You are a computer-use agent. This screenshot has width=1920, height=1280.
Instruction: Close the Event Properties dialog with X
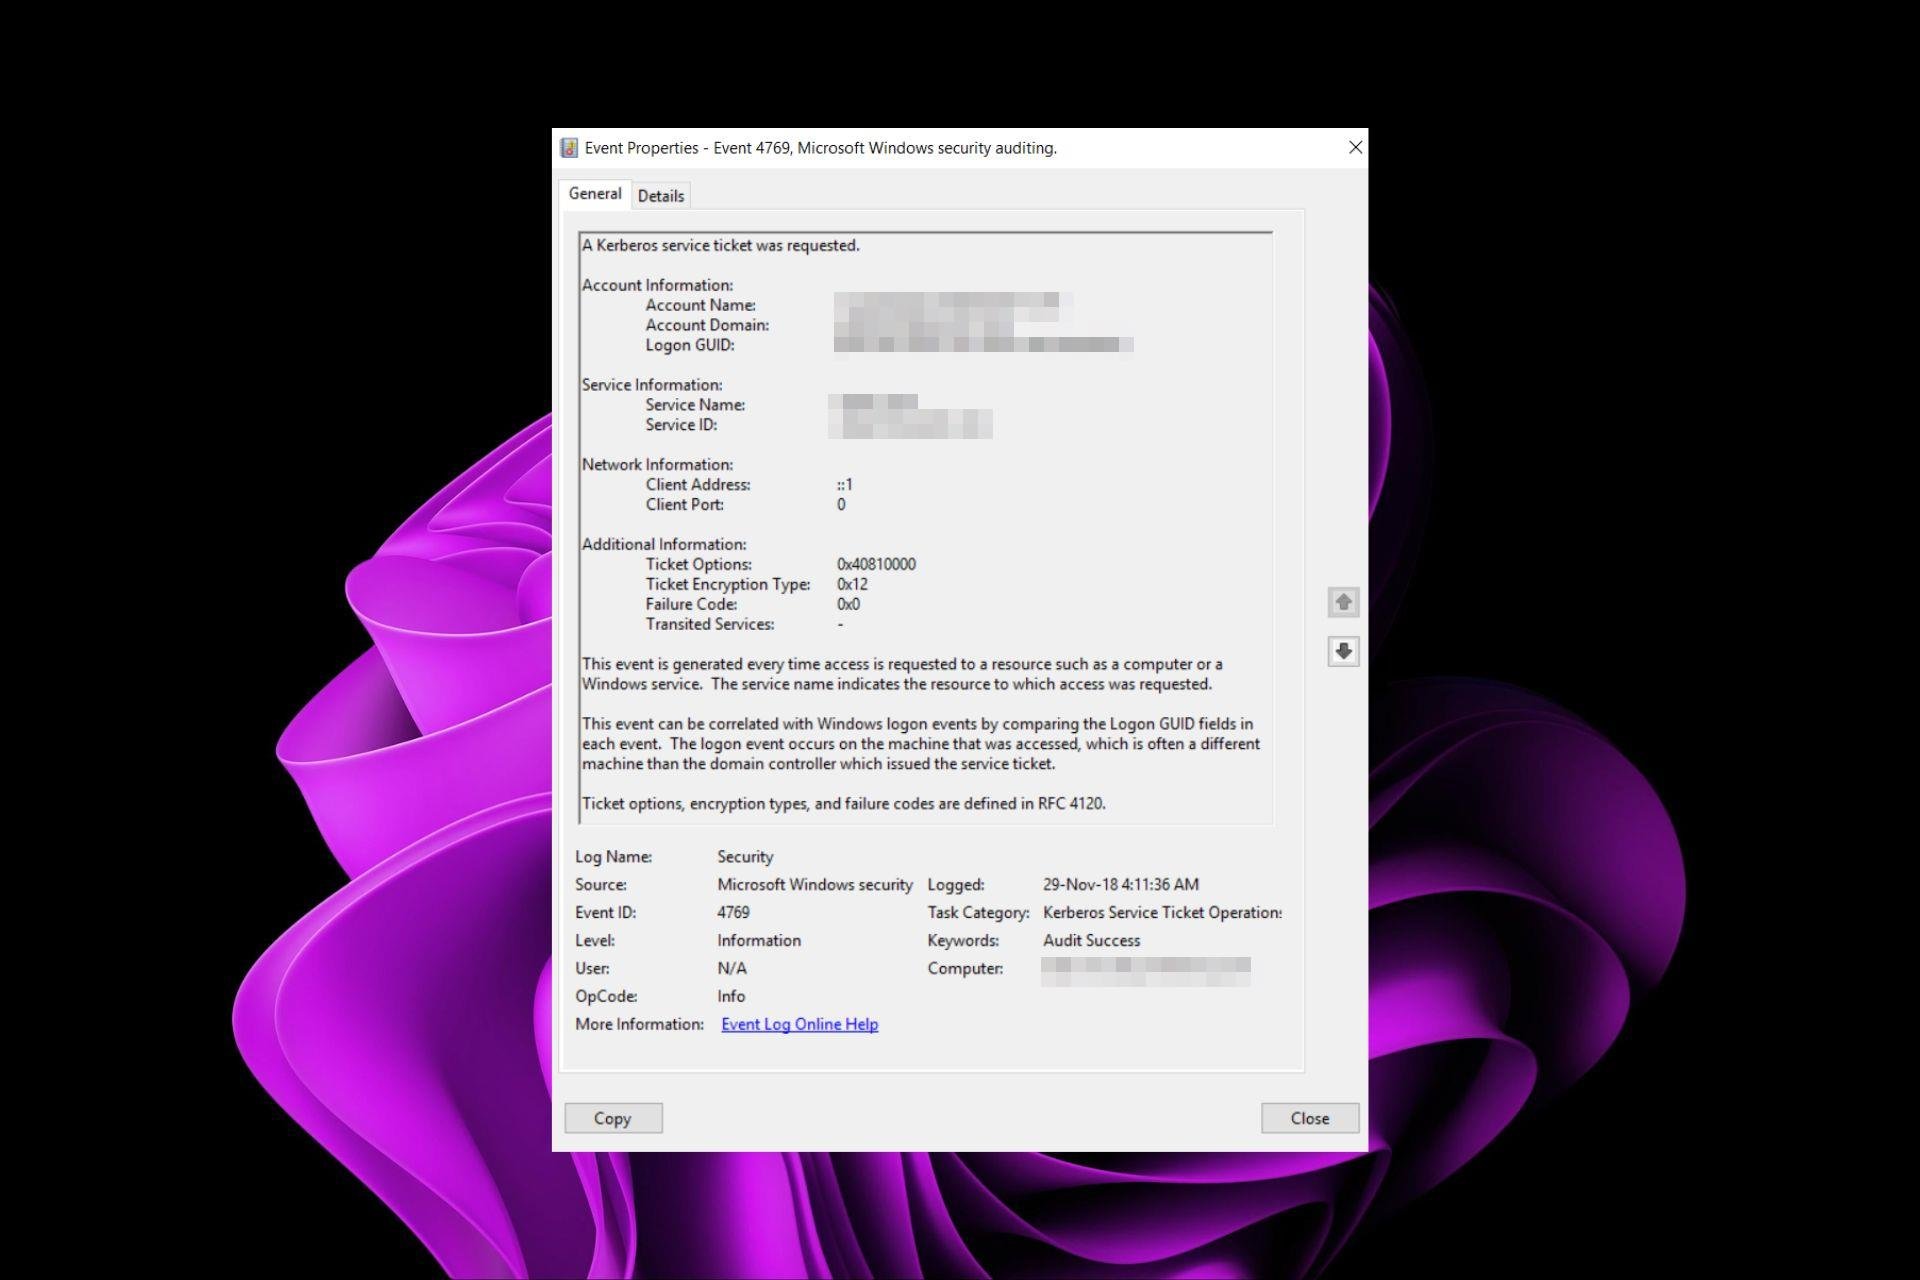point(1355,147)
